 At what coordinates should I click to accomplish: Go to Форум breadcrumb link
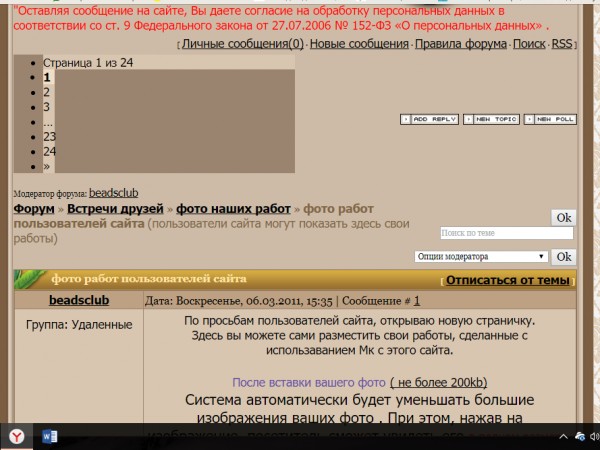34,209
